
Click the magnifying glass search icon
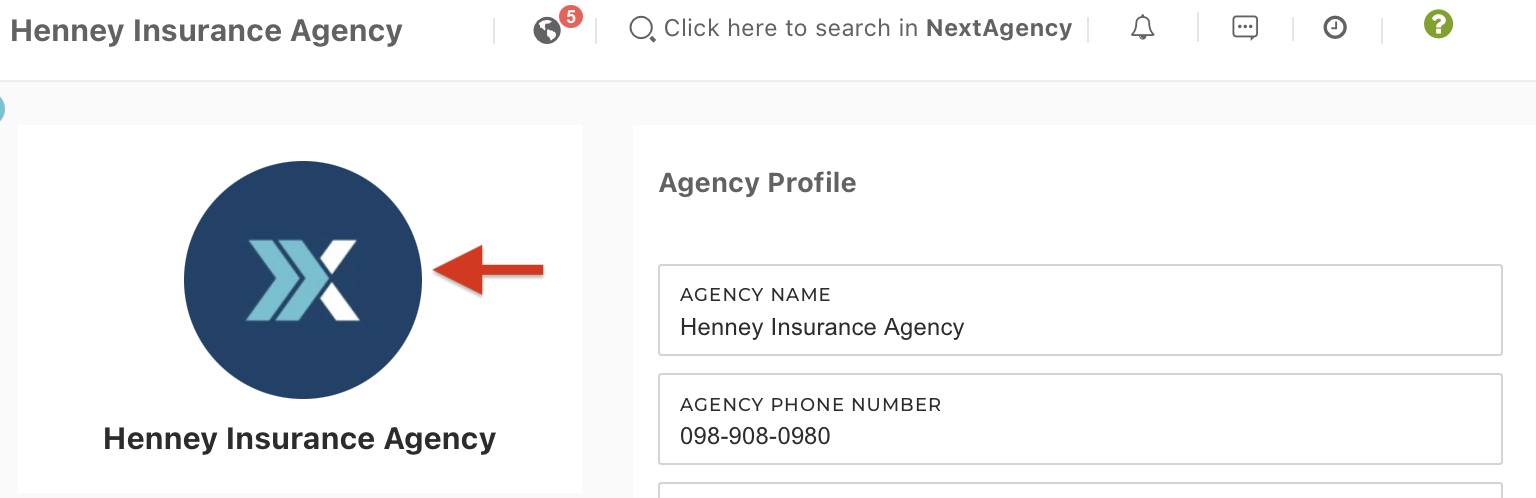[x=640, y=29]
